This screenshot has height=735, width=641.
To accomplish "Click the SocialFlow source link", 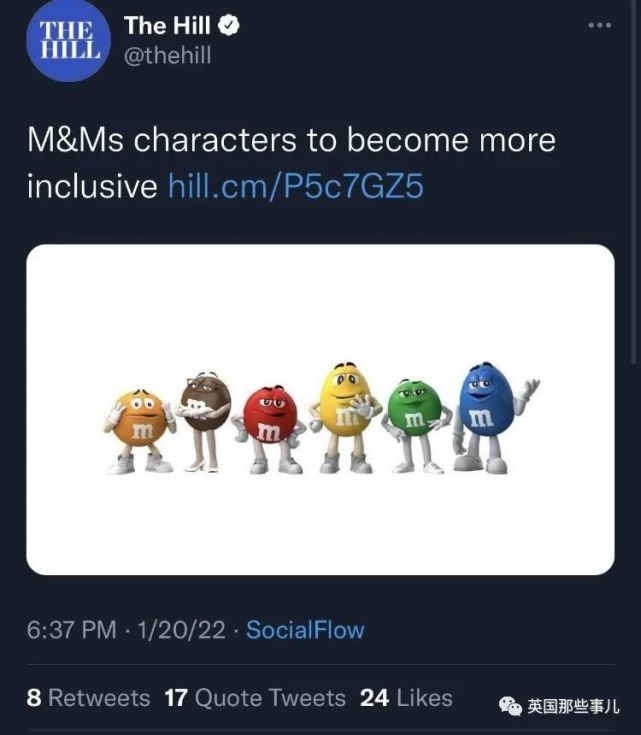I will (x=305, y=630).
